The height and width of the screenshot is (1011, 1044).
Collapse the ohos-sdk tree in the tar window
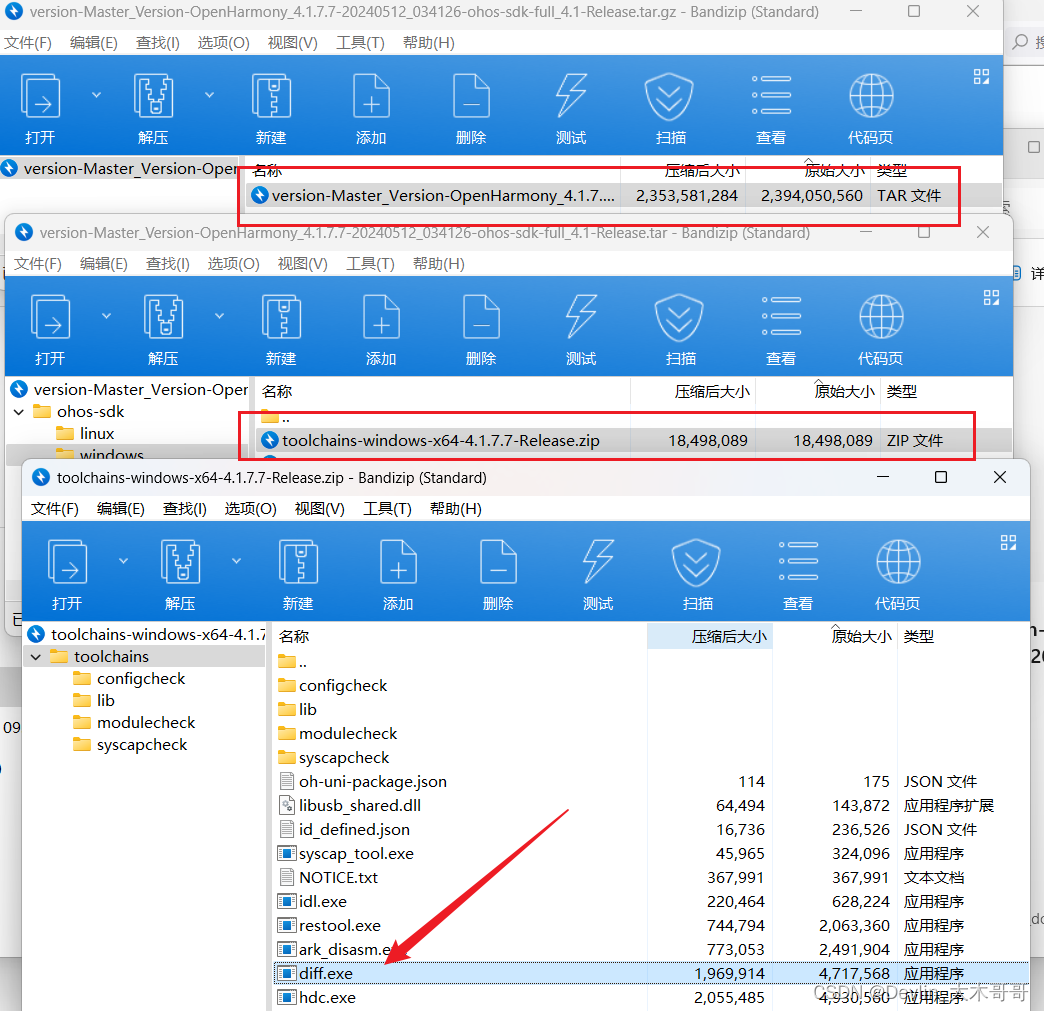coord(19,411)
